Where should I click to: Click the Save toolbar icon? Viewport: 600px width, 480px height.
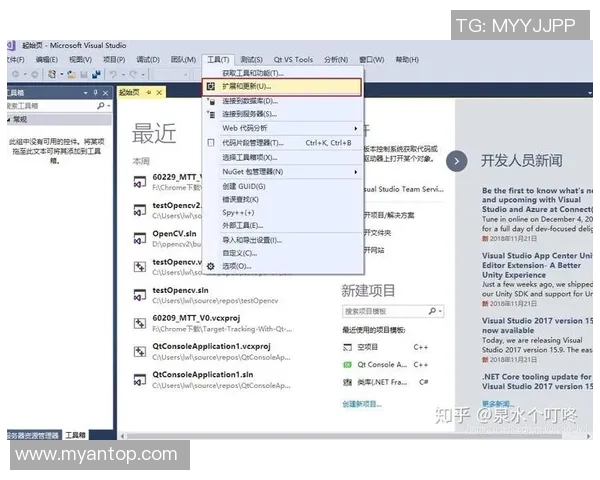(x=84, y=74)
